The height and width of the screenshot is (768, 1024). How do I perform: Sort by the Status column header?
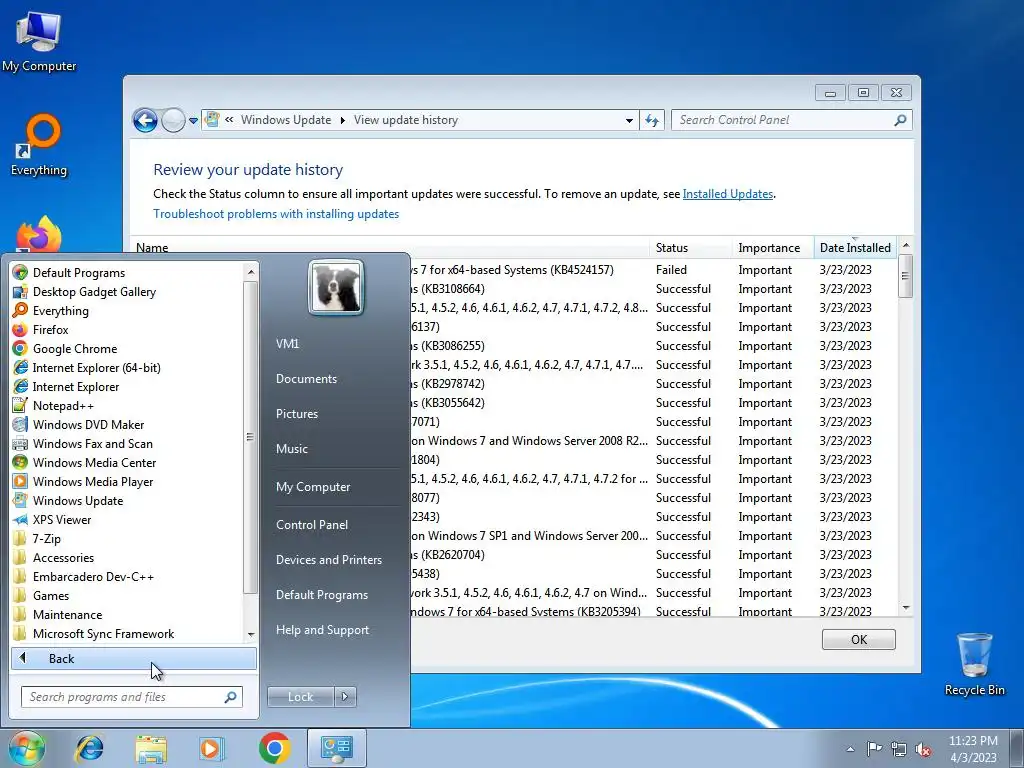(x=691, y=248)
